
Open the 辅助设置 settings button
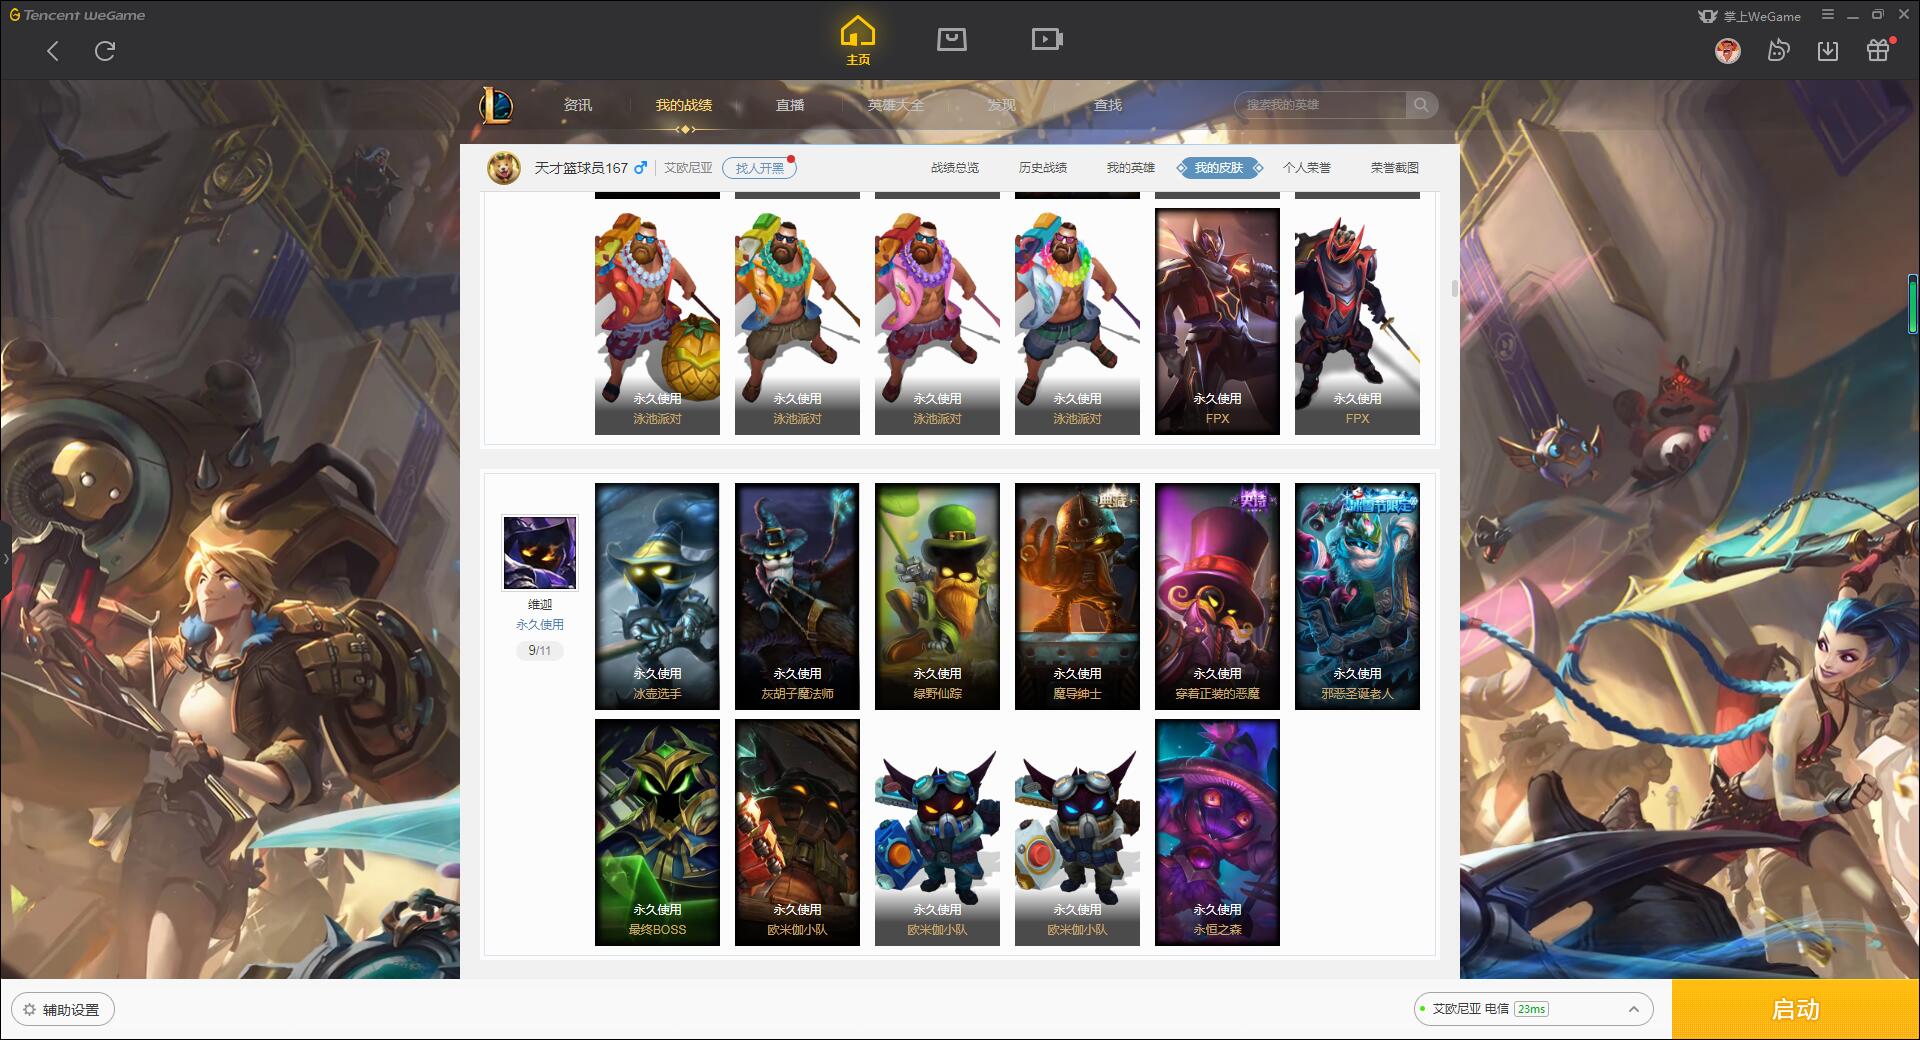point(63,1009)
